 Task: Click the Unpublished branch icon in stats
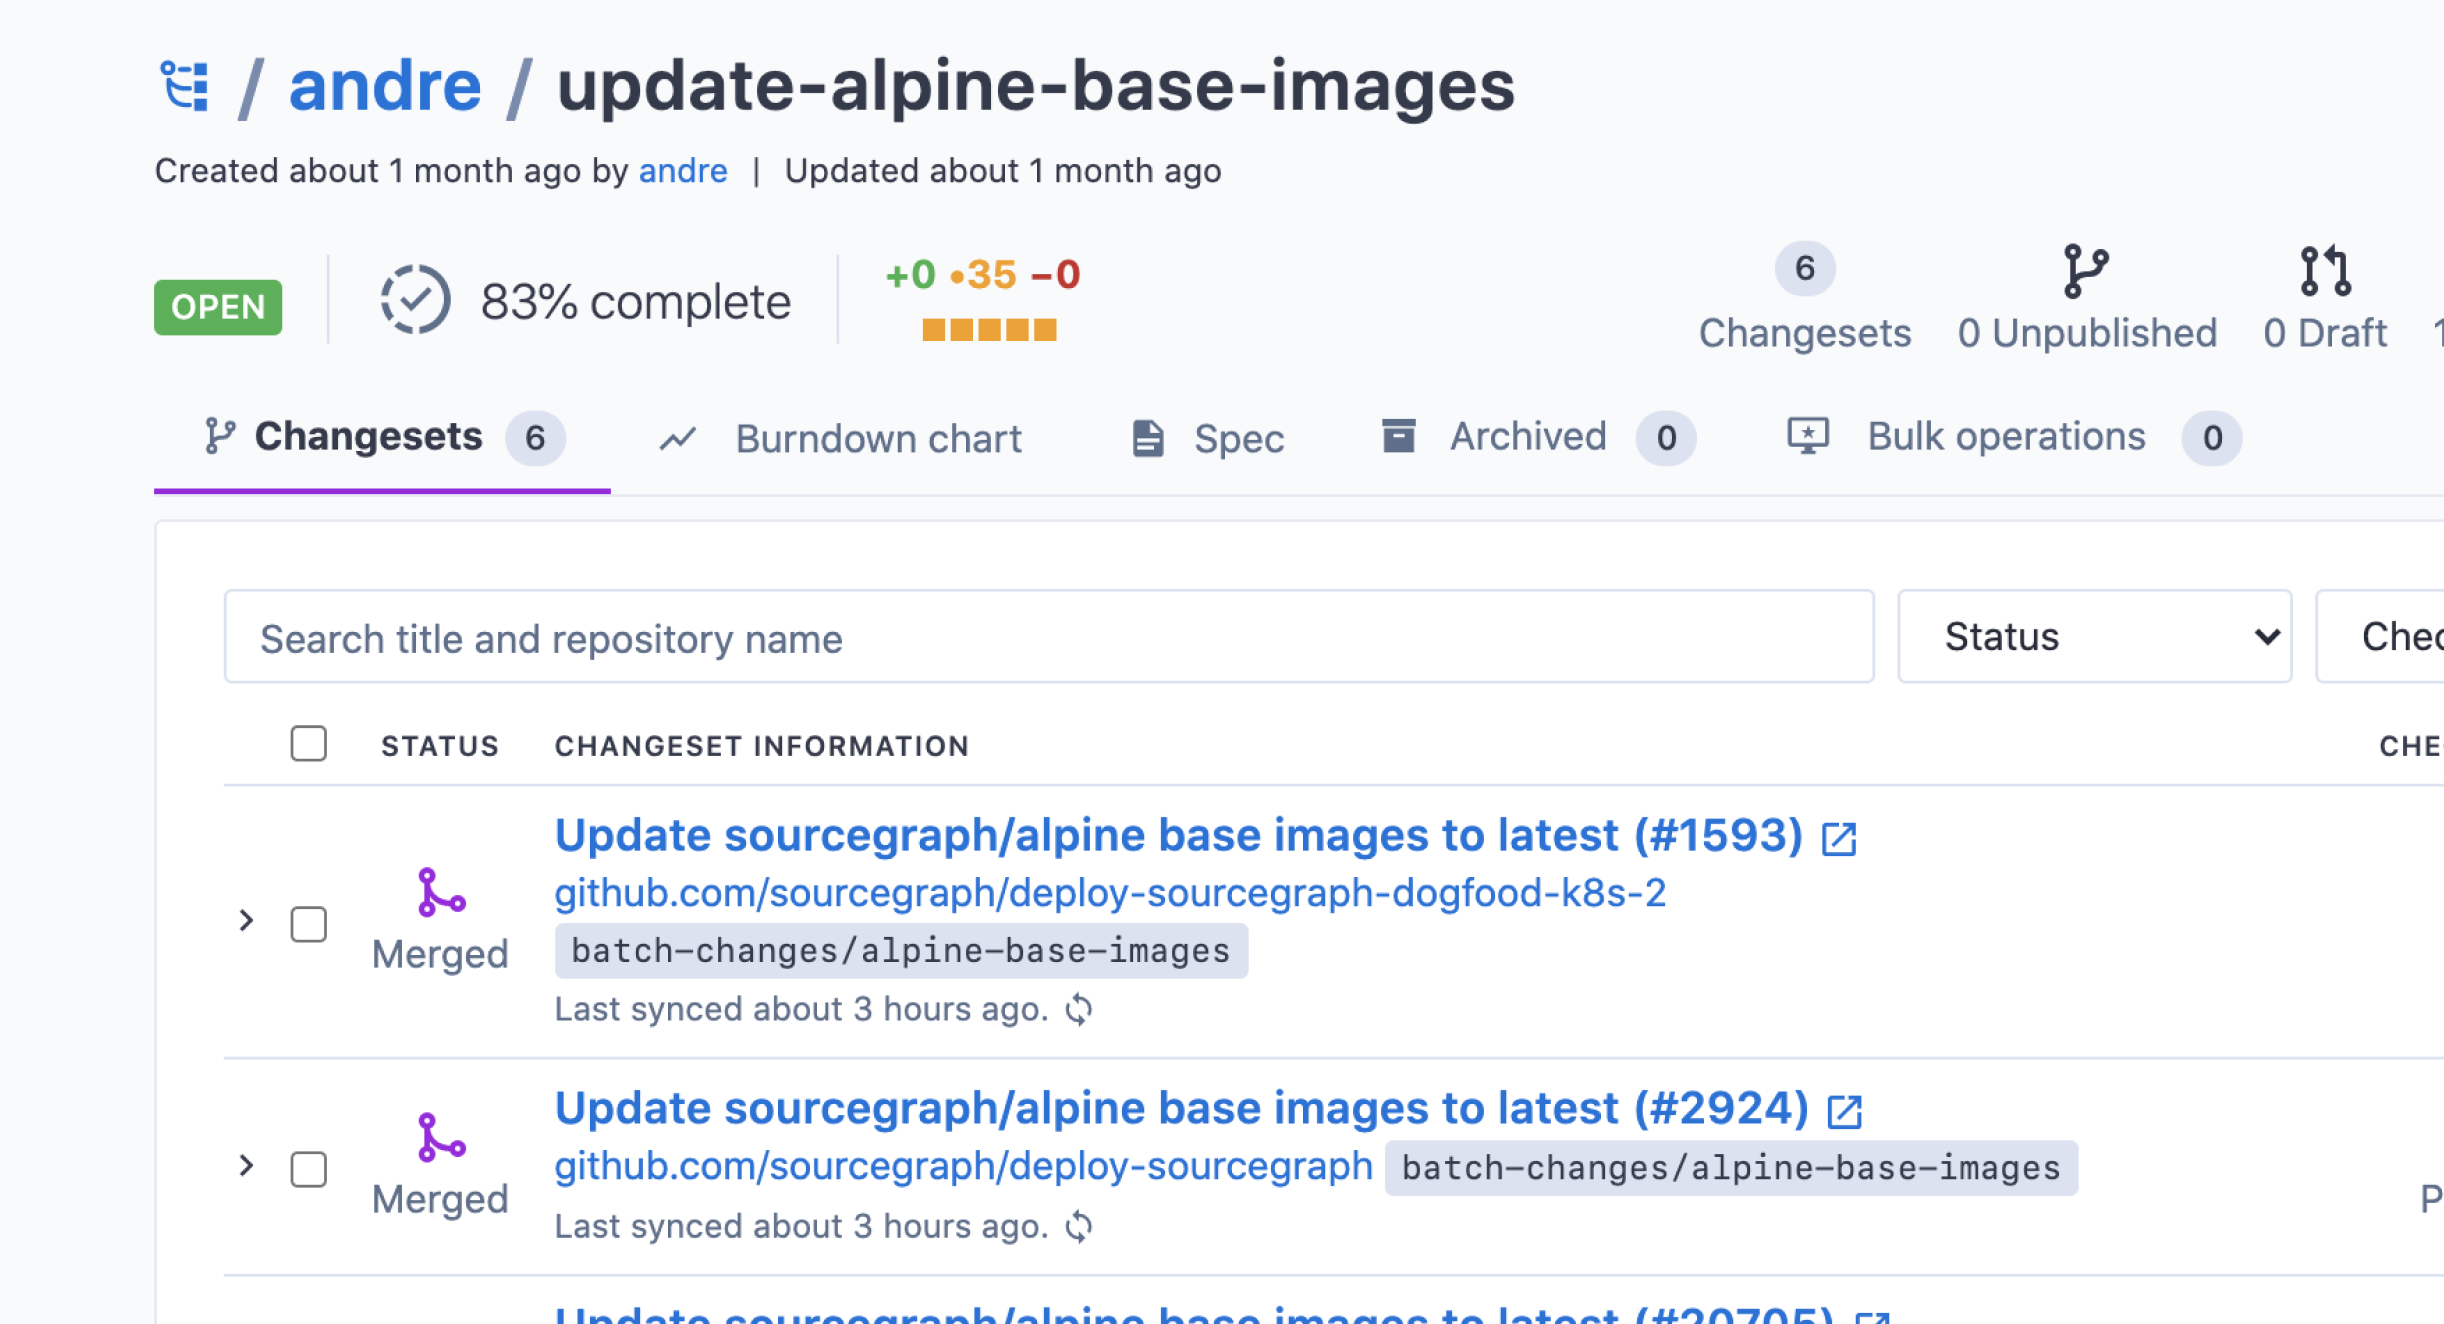(x=2086, y=271)
